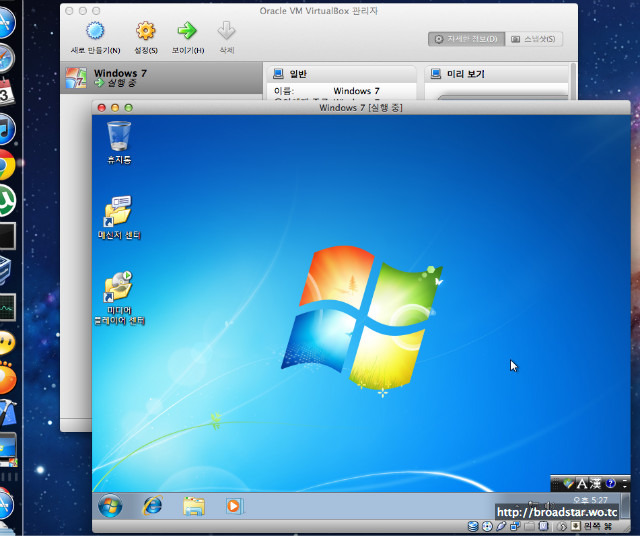Screen dimensions: 640x536
Task: Open the yellow smiley face Dock icon
Action: coord(6,343)
